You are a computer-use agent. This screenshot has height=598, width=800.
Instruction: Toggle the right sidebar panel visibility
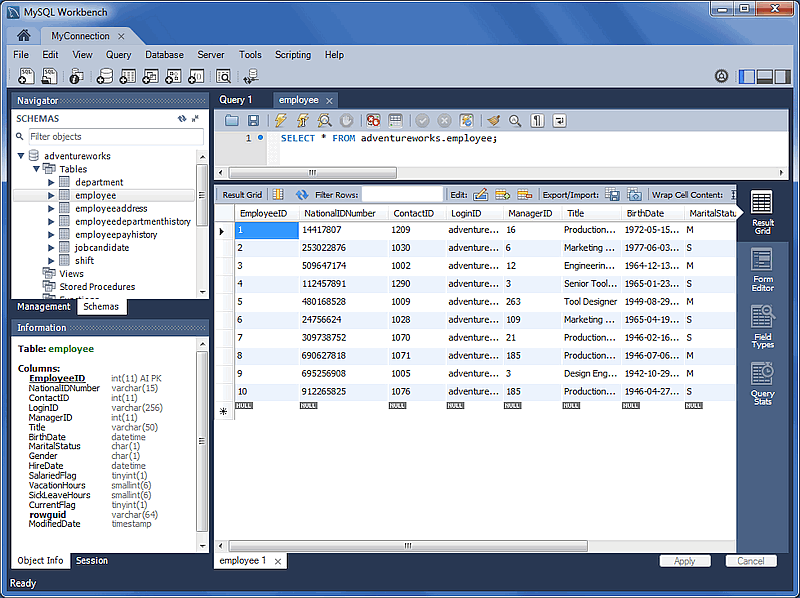783,77
